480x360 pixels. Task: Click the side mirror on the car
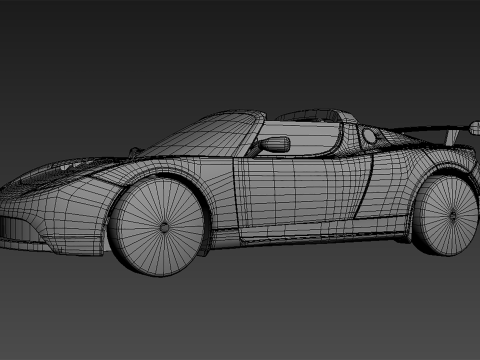pos(274,144)
